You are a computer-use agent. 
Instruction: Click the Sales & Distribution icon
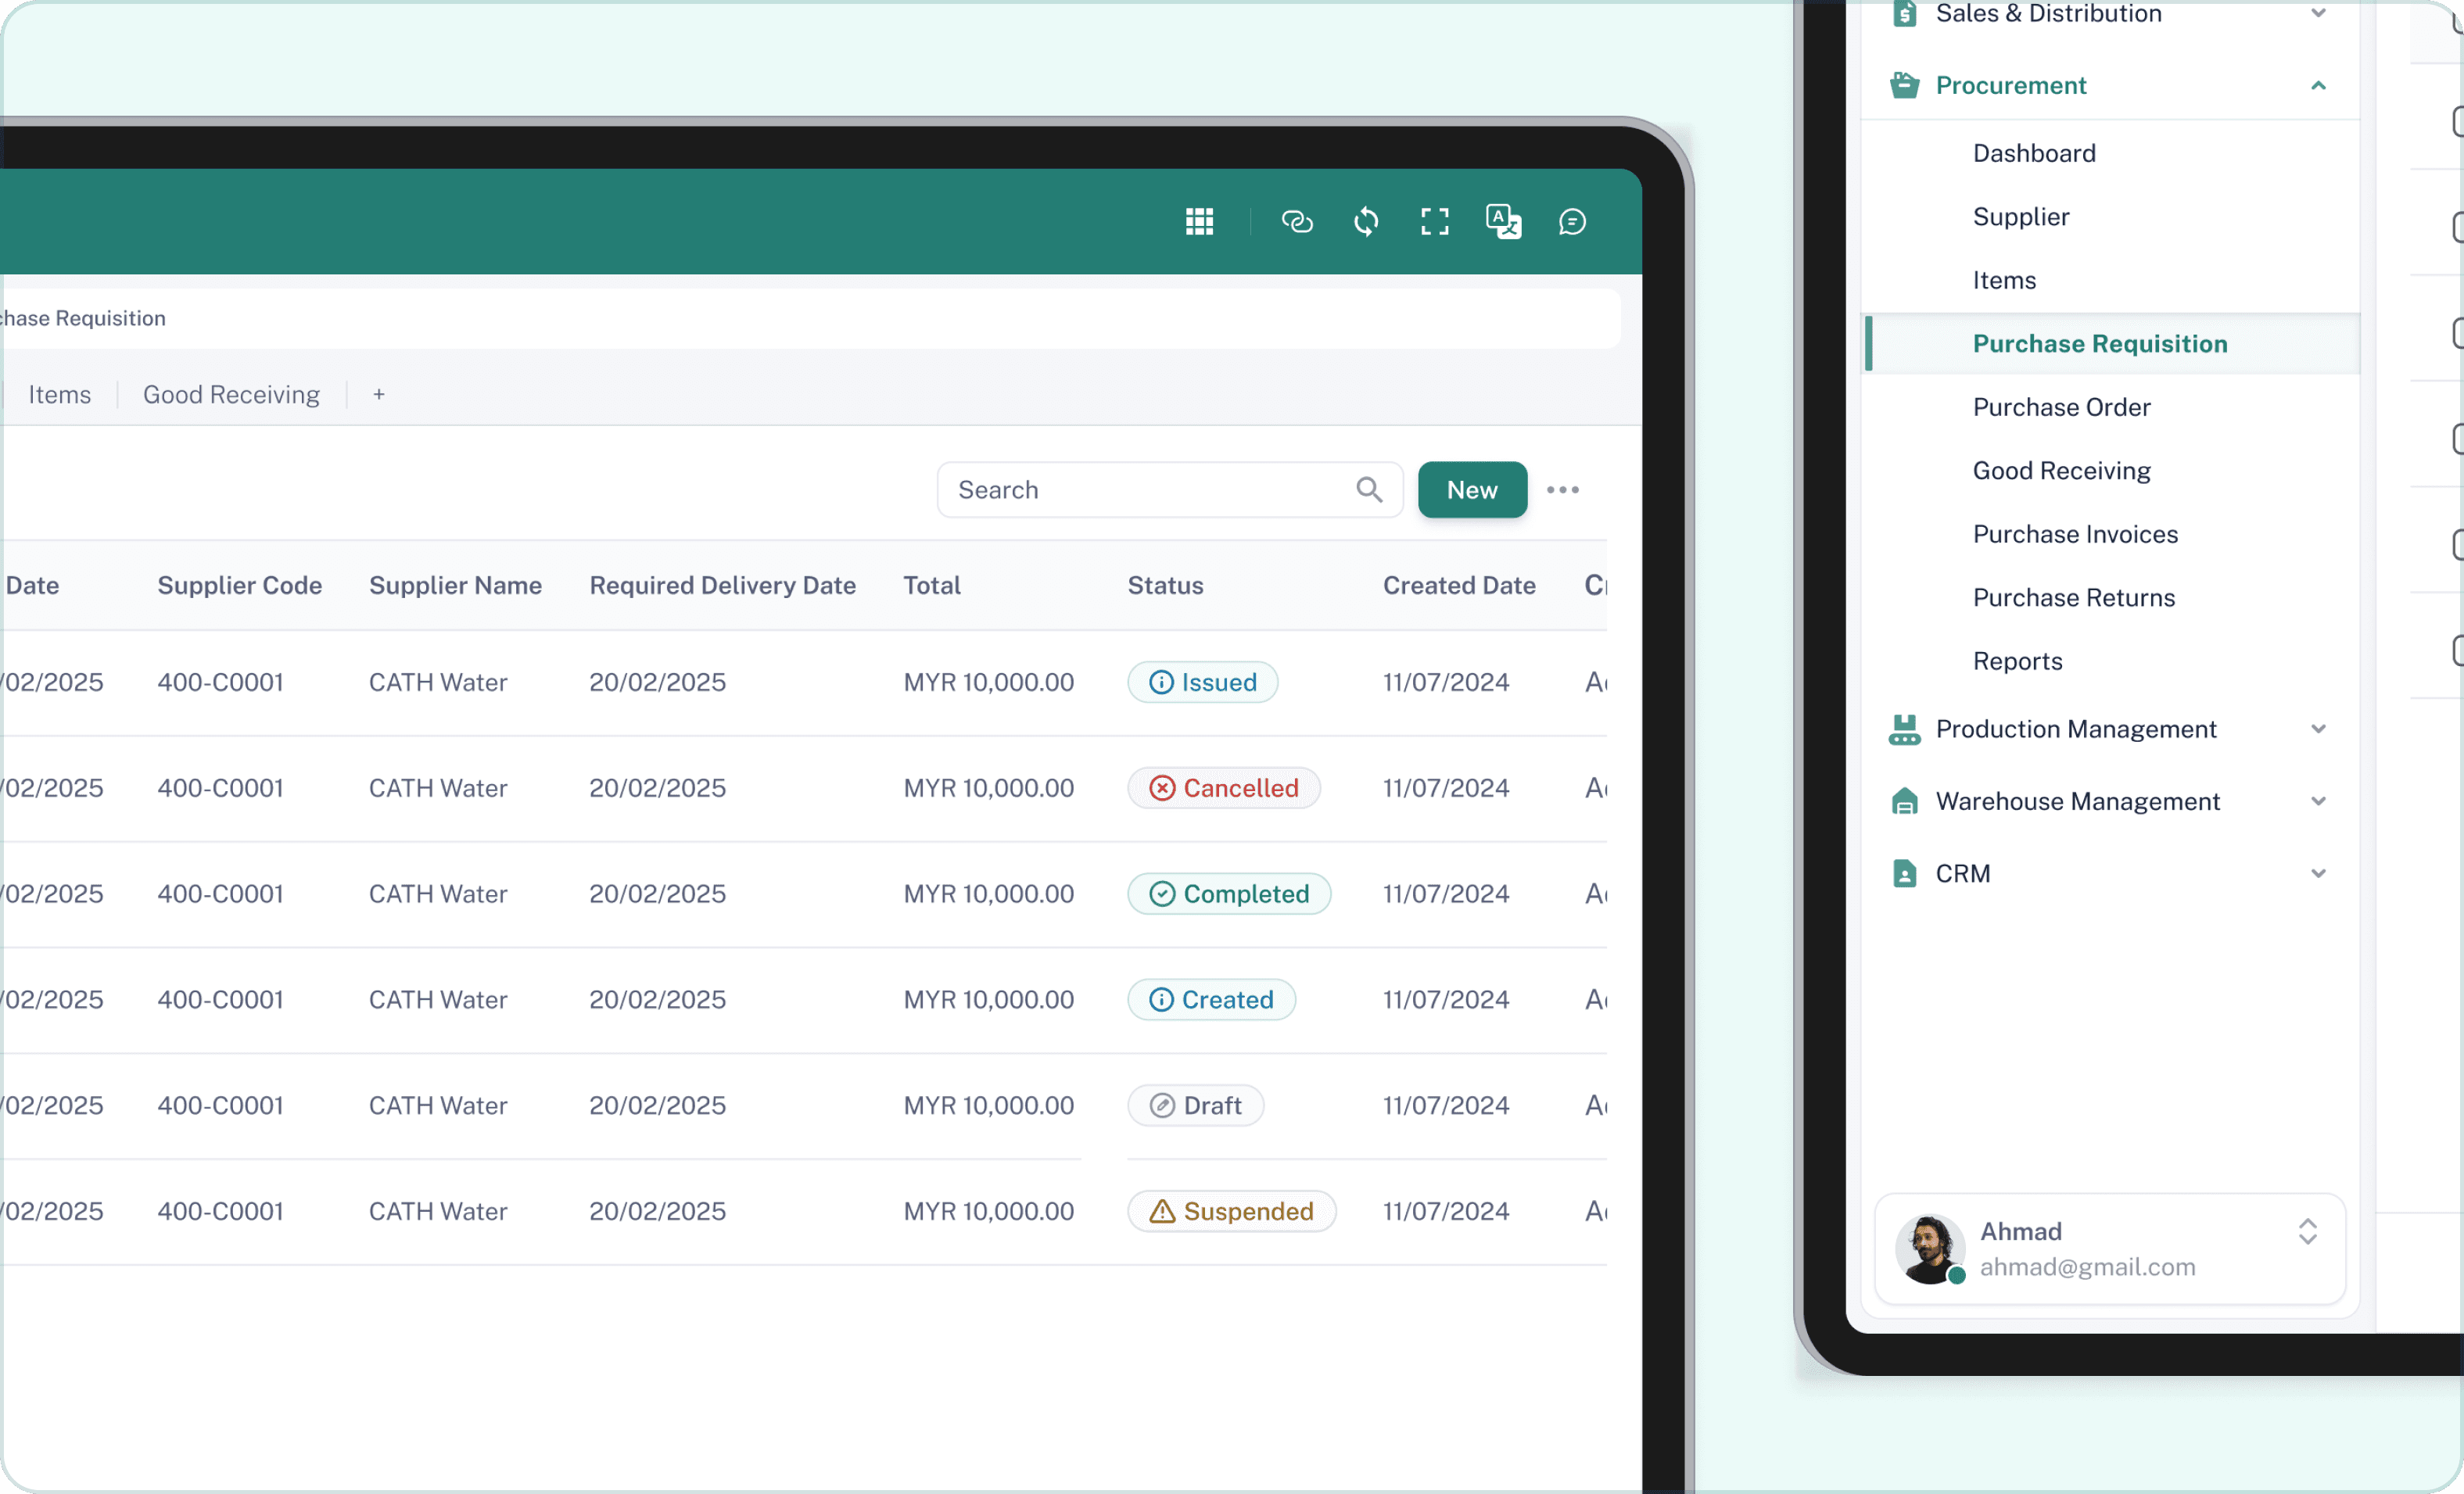point(1904,13)
